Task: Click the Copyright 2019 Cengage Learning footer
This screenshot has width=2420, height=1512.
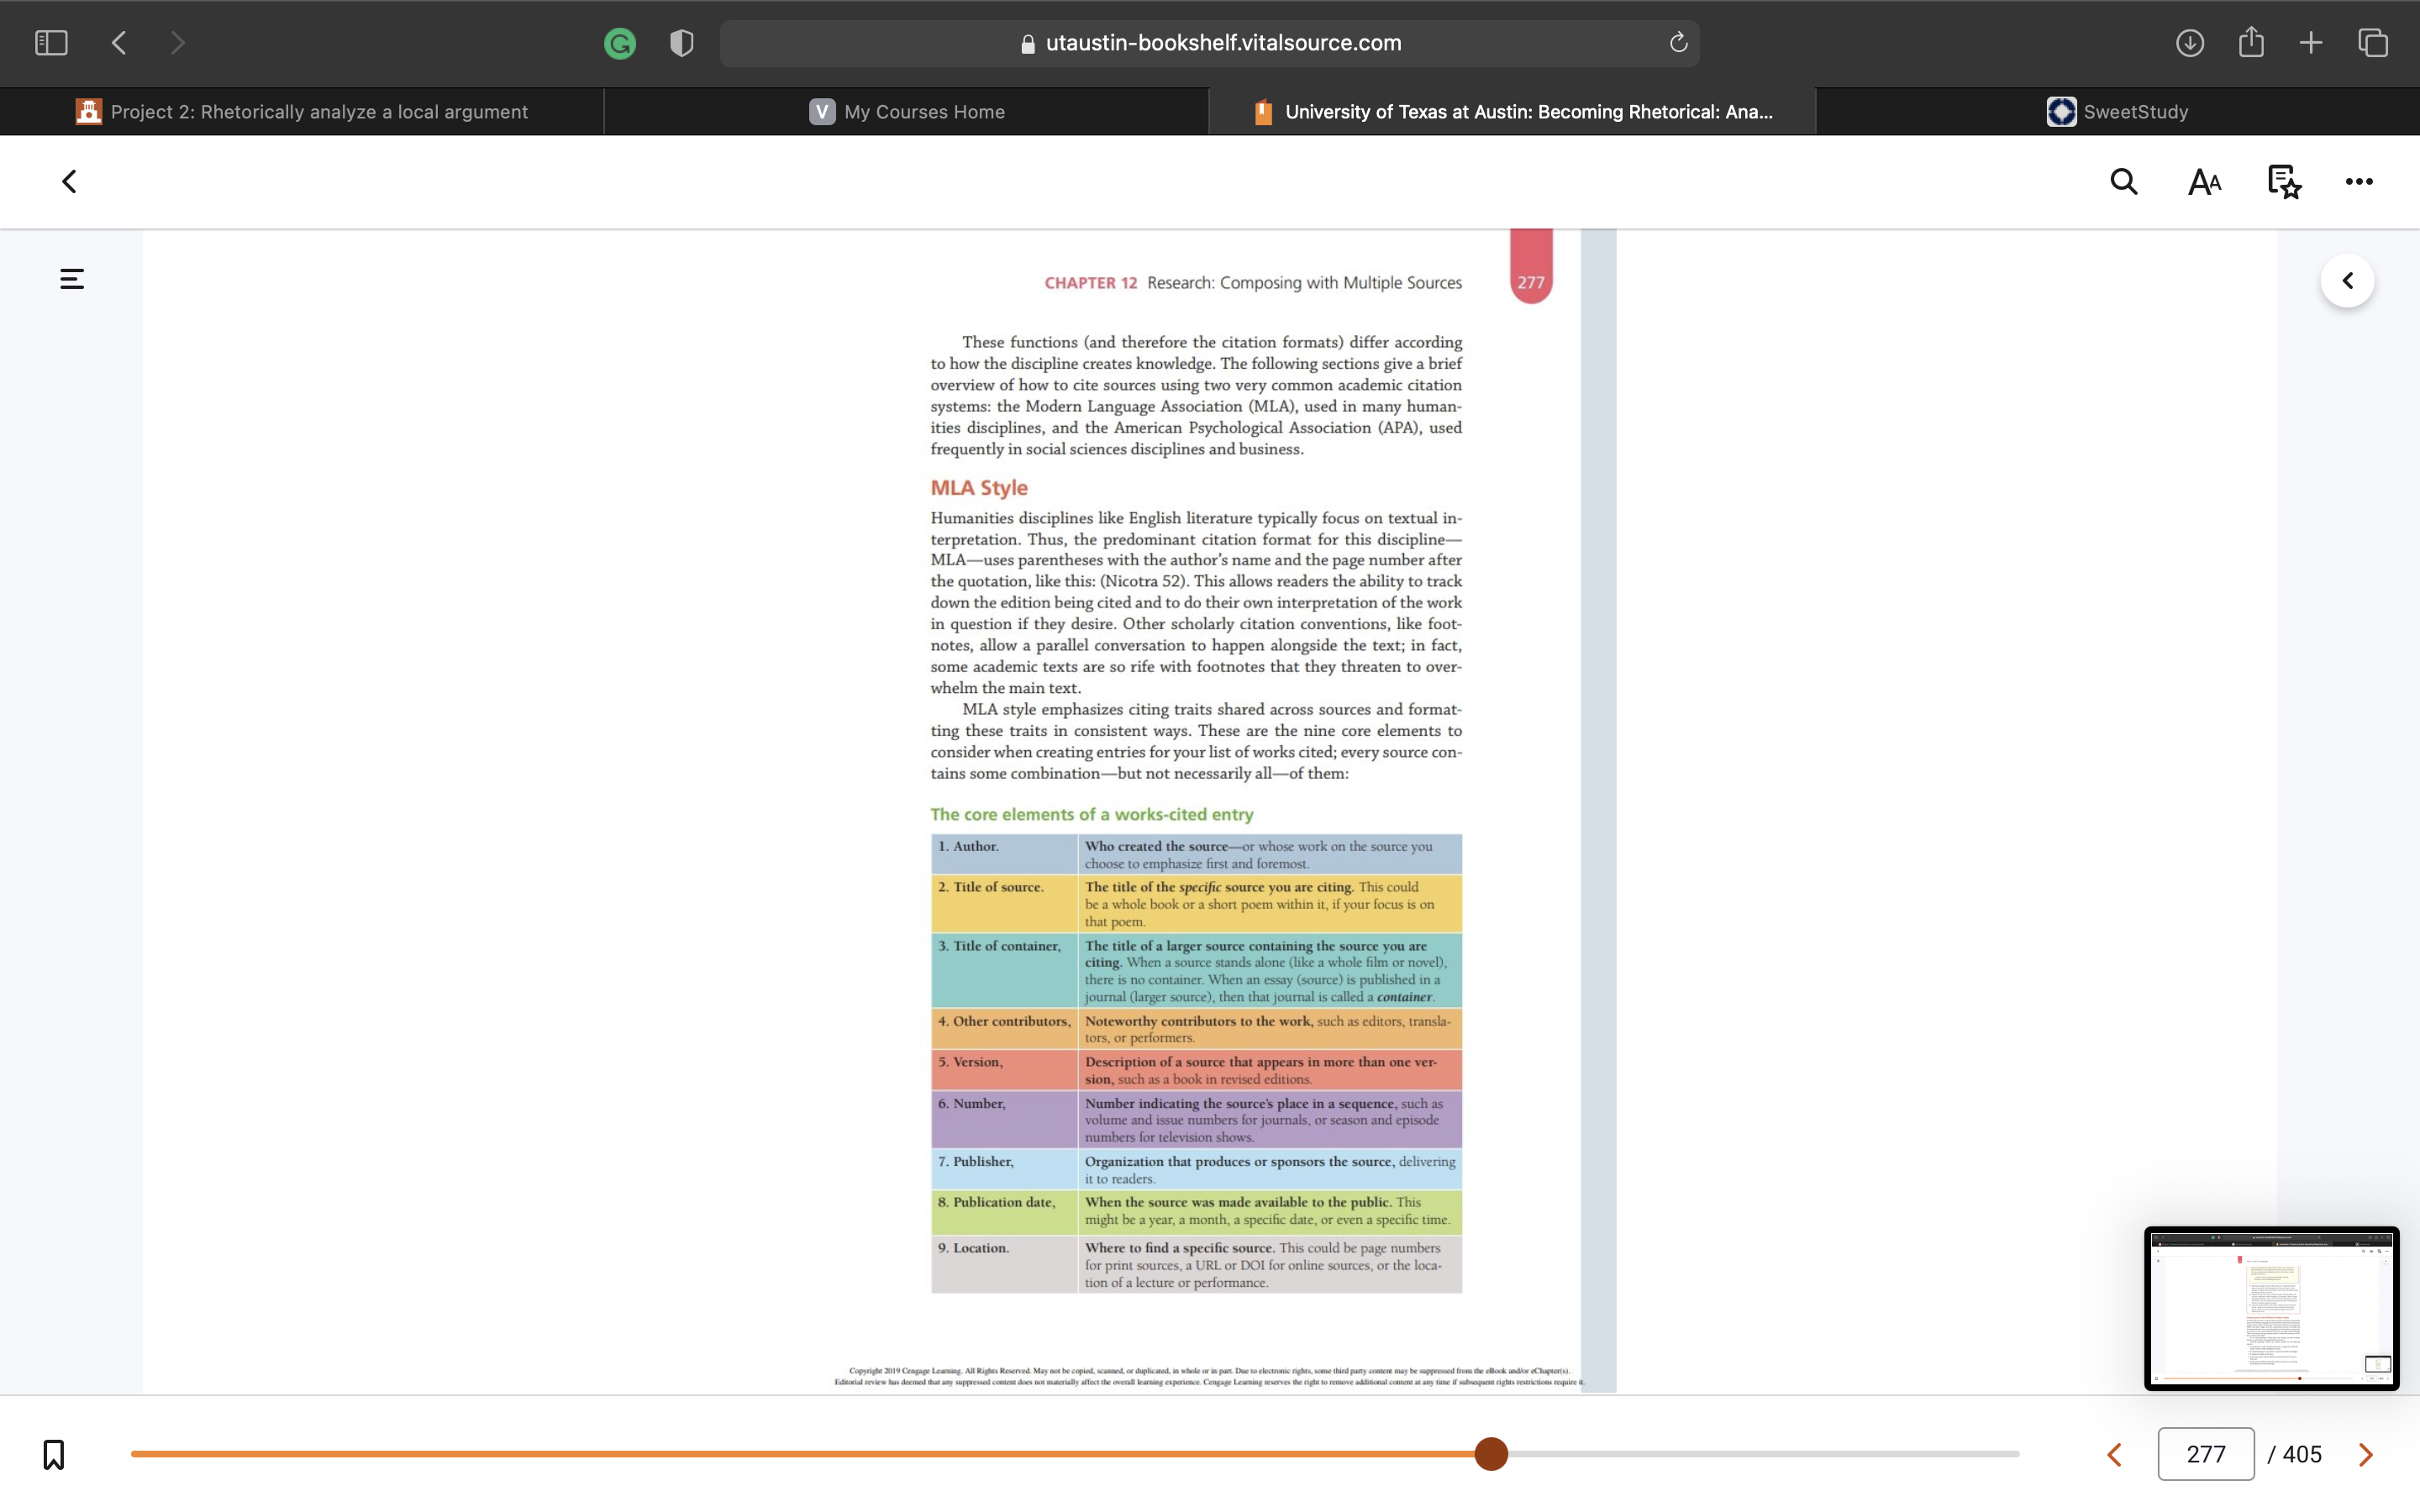Action: click(x=1209, y=1376)
